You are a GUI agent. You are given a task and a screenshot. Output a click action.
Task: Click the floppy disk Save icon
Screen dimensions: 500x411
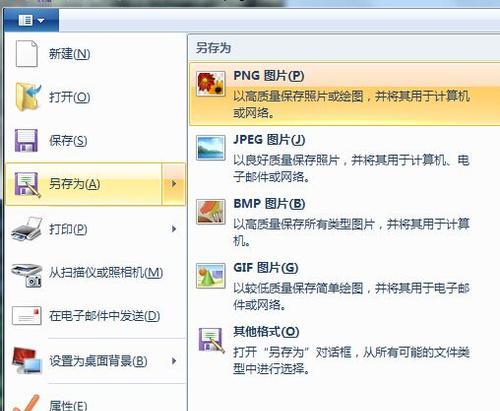pyautogui.click(x=26, y=140)
